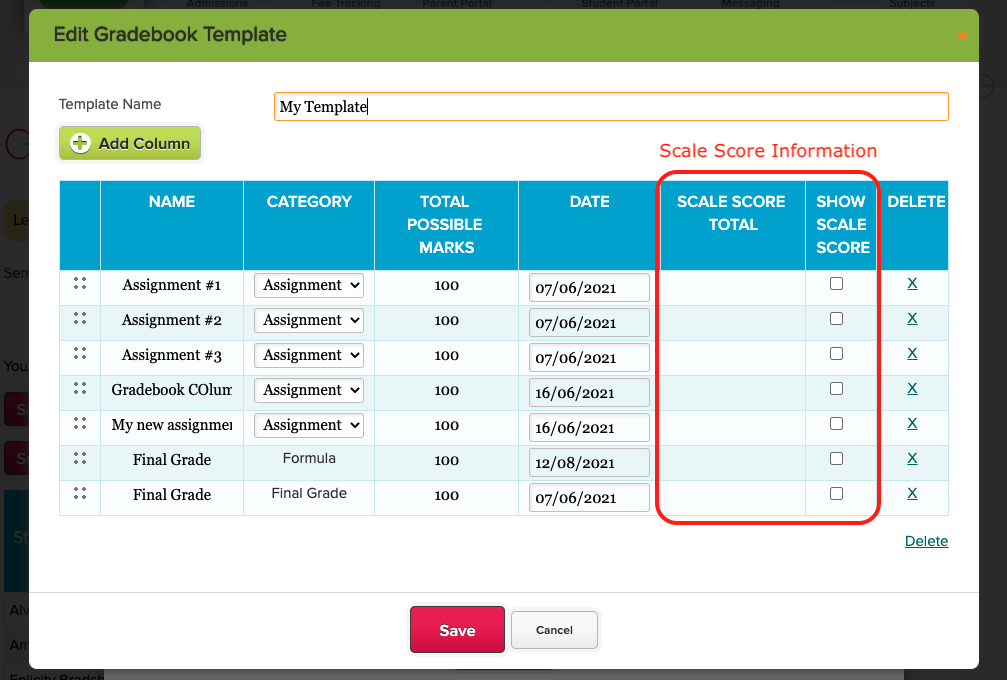Click the TOTAL POSSIBLE MARKS header
The height and width of the screenshot is (680, 1007).
(446, 225)
